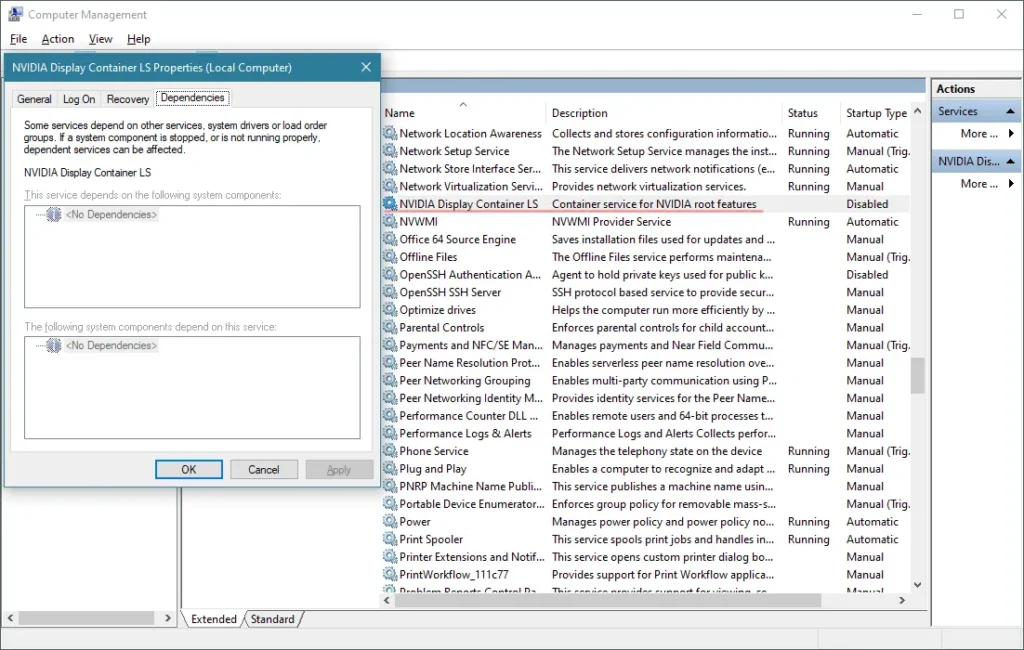Click gear icon for Parental Controls service
The image size is (1024, 650).
pos(390,327)
